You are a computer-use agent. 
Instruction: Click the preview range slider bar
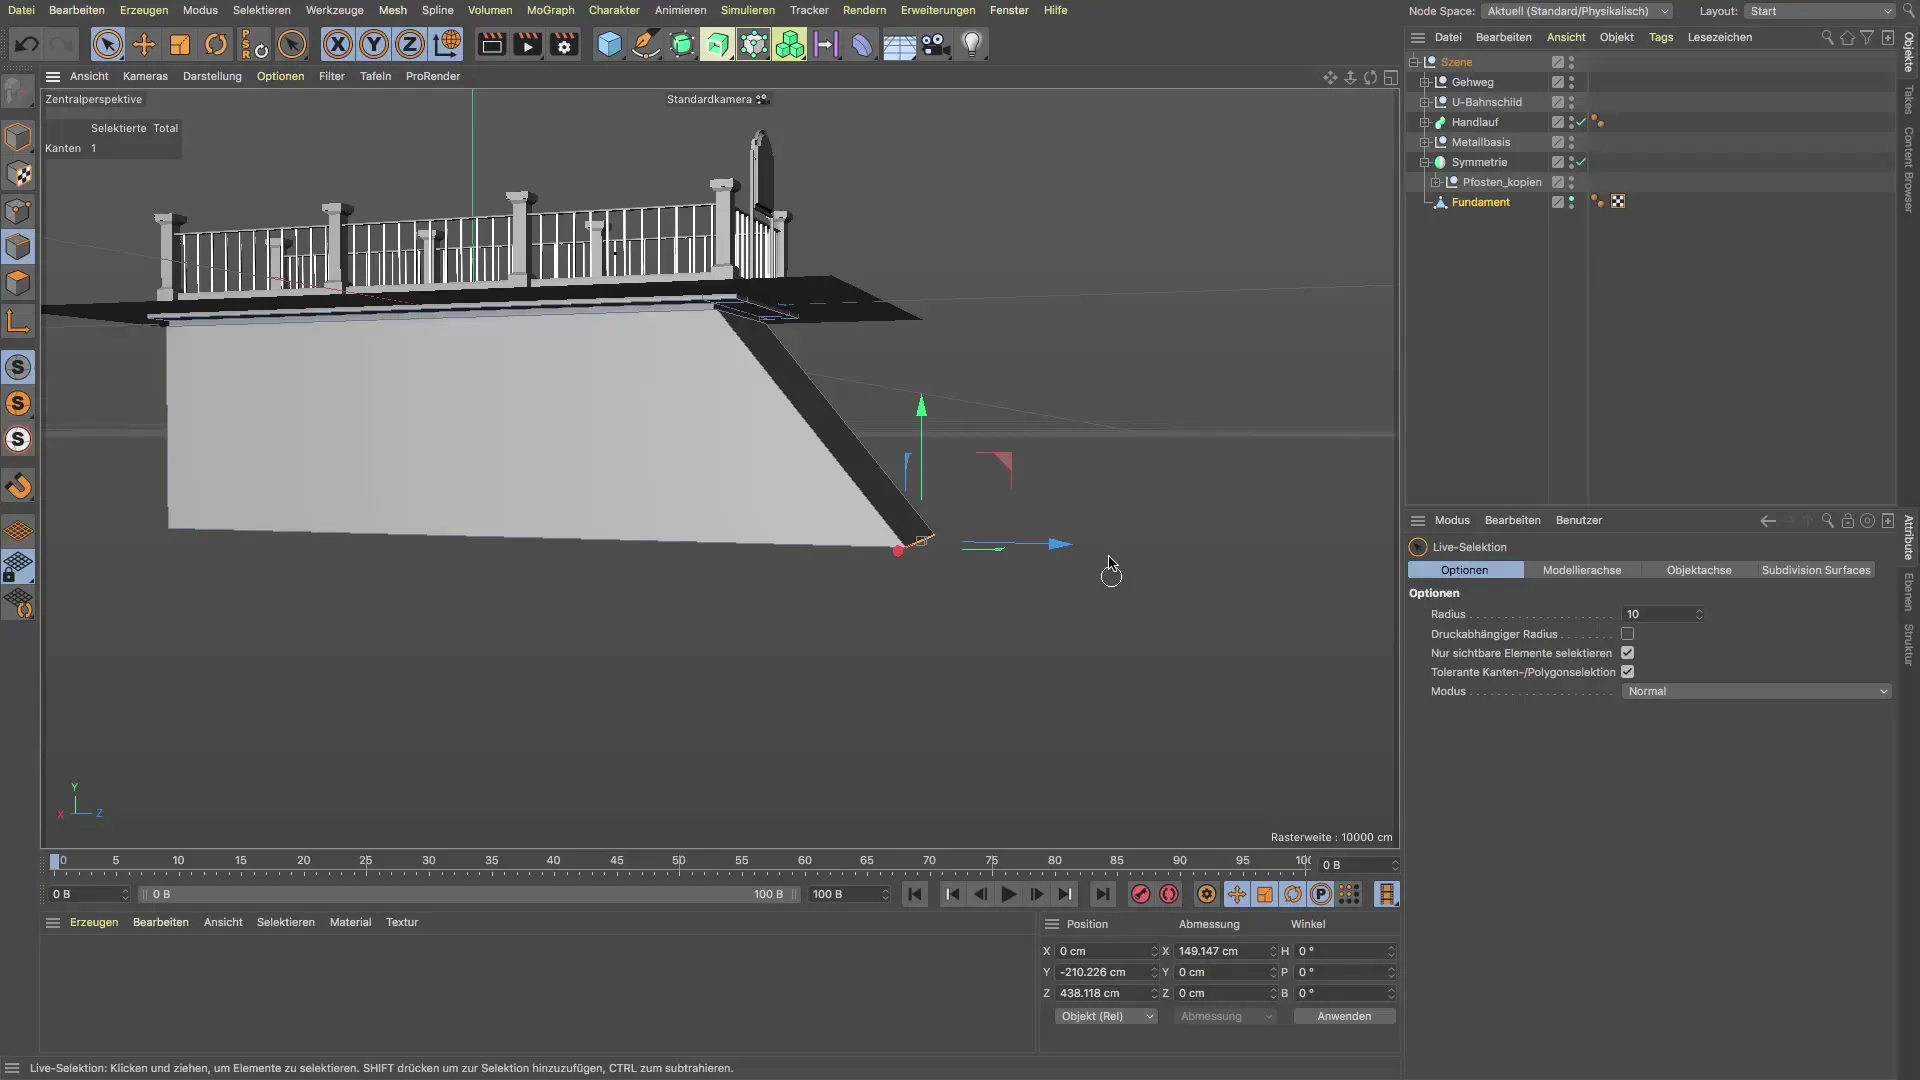click(469, 894)
